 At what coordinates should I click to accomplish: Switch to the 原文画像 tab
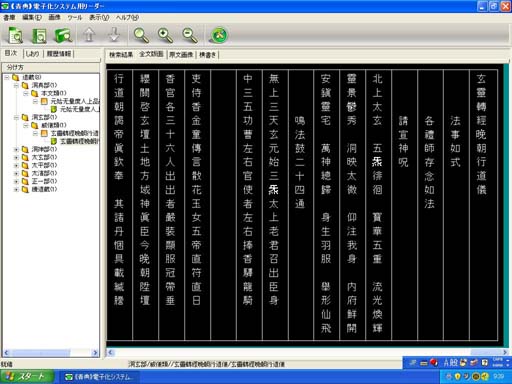click(181, 55)
